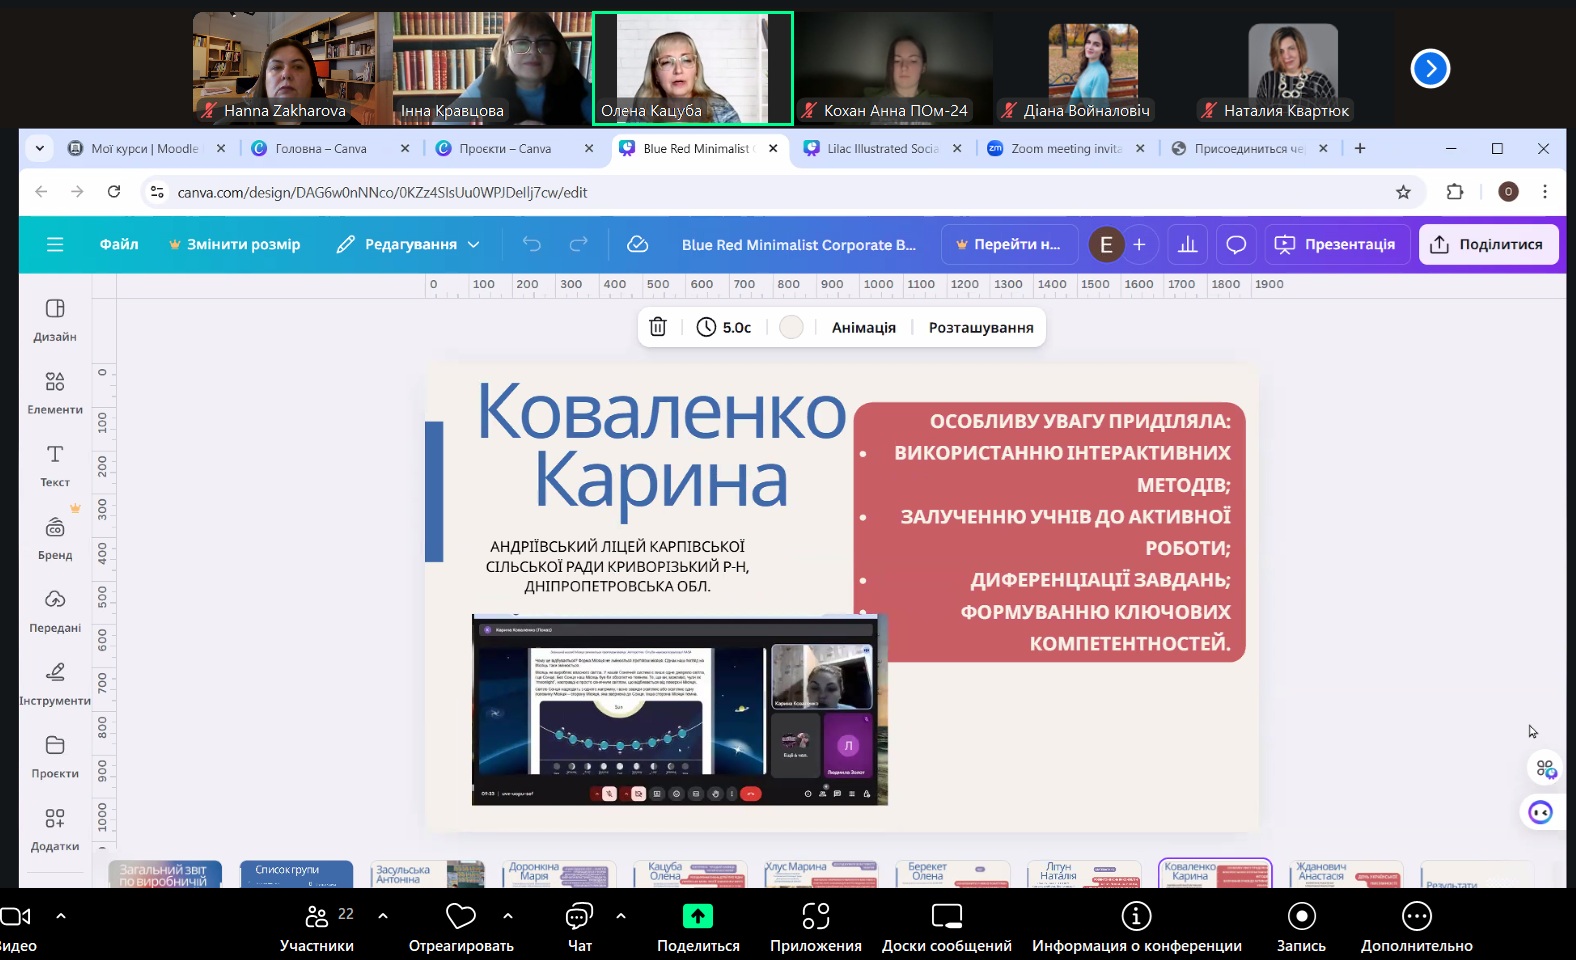Click the trash icon to delete page

[x=658, y=327]
